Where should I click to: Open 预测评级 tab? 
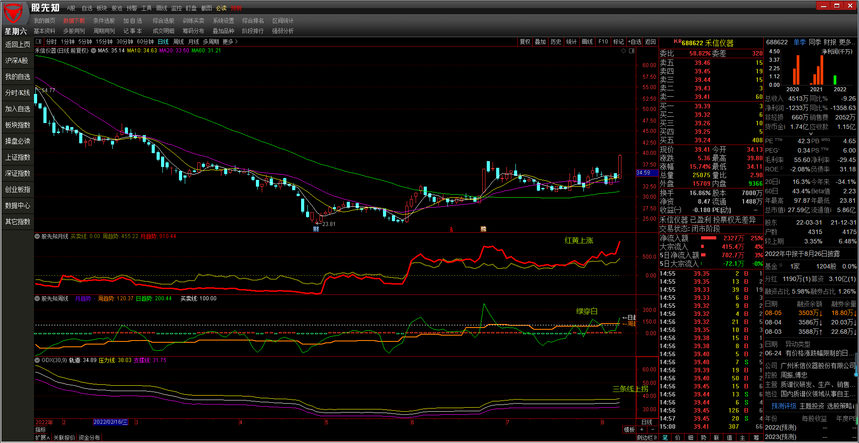click(x=783, y=406)
